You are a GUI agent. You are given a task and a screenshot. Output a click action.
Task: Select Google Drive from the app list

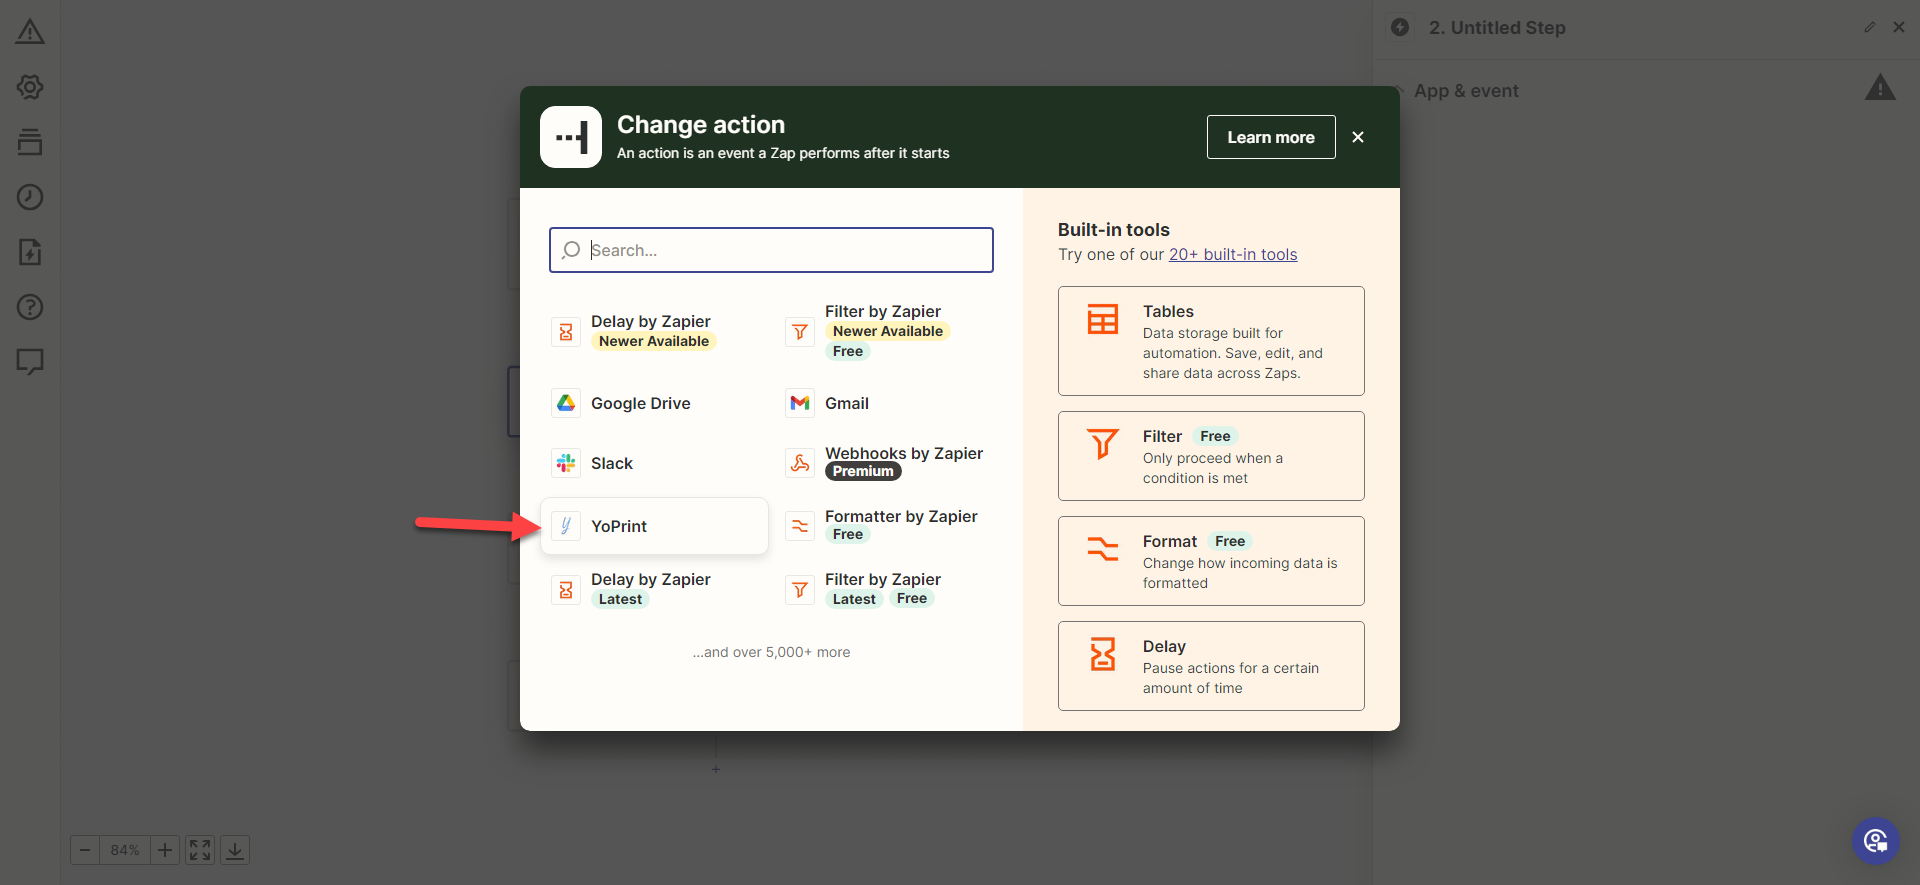pos(654,403)
